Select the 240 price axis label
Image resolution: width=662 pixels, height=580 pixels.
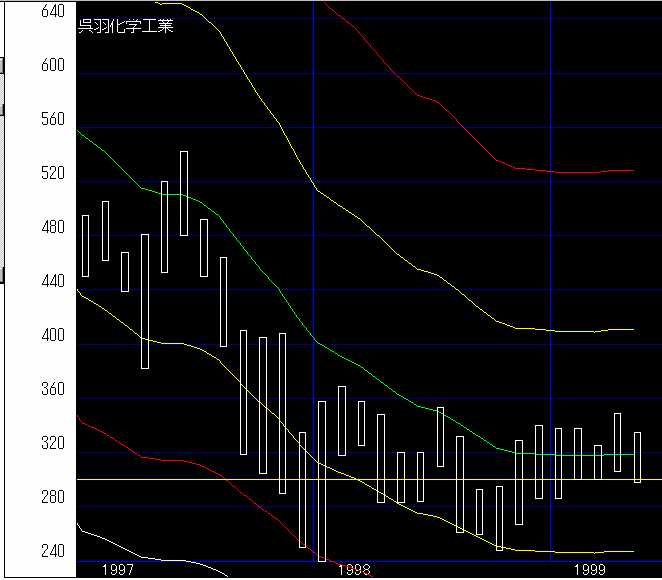(52, 551)
